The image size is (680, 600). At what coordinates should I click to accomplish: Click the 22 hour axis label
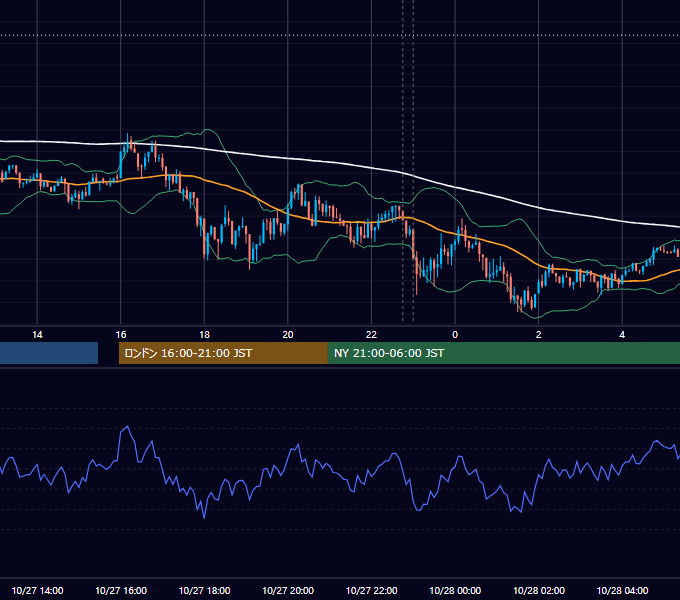tap(371, 335)
